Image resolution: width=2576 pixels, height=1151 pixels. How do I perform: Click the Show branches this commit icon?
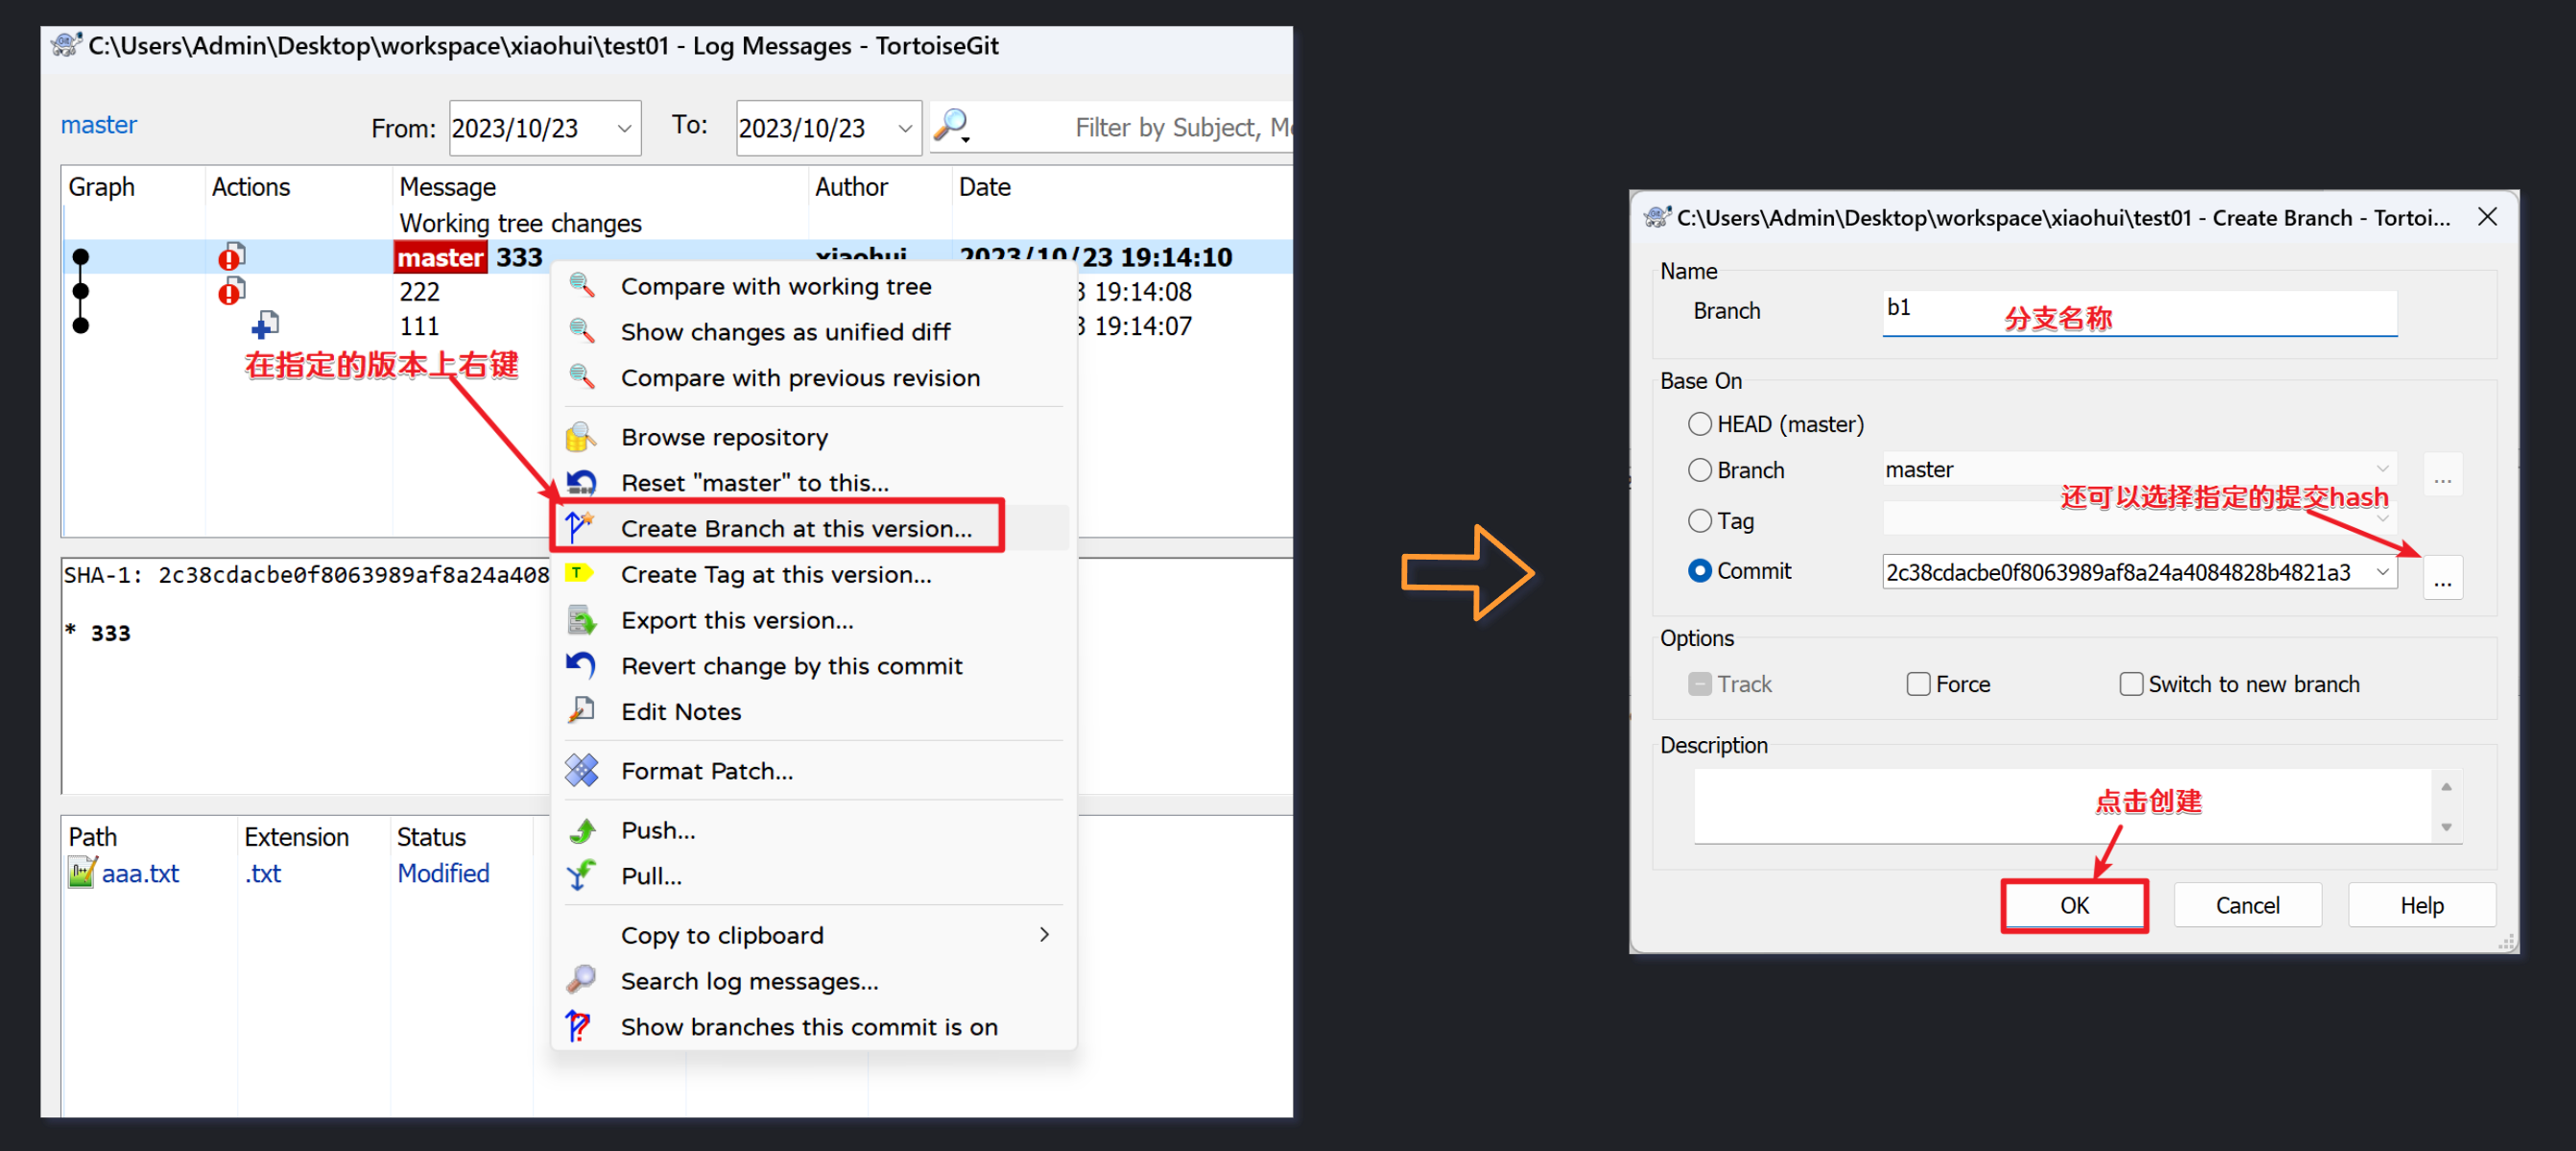pos(579,1026)
